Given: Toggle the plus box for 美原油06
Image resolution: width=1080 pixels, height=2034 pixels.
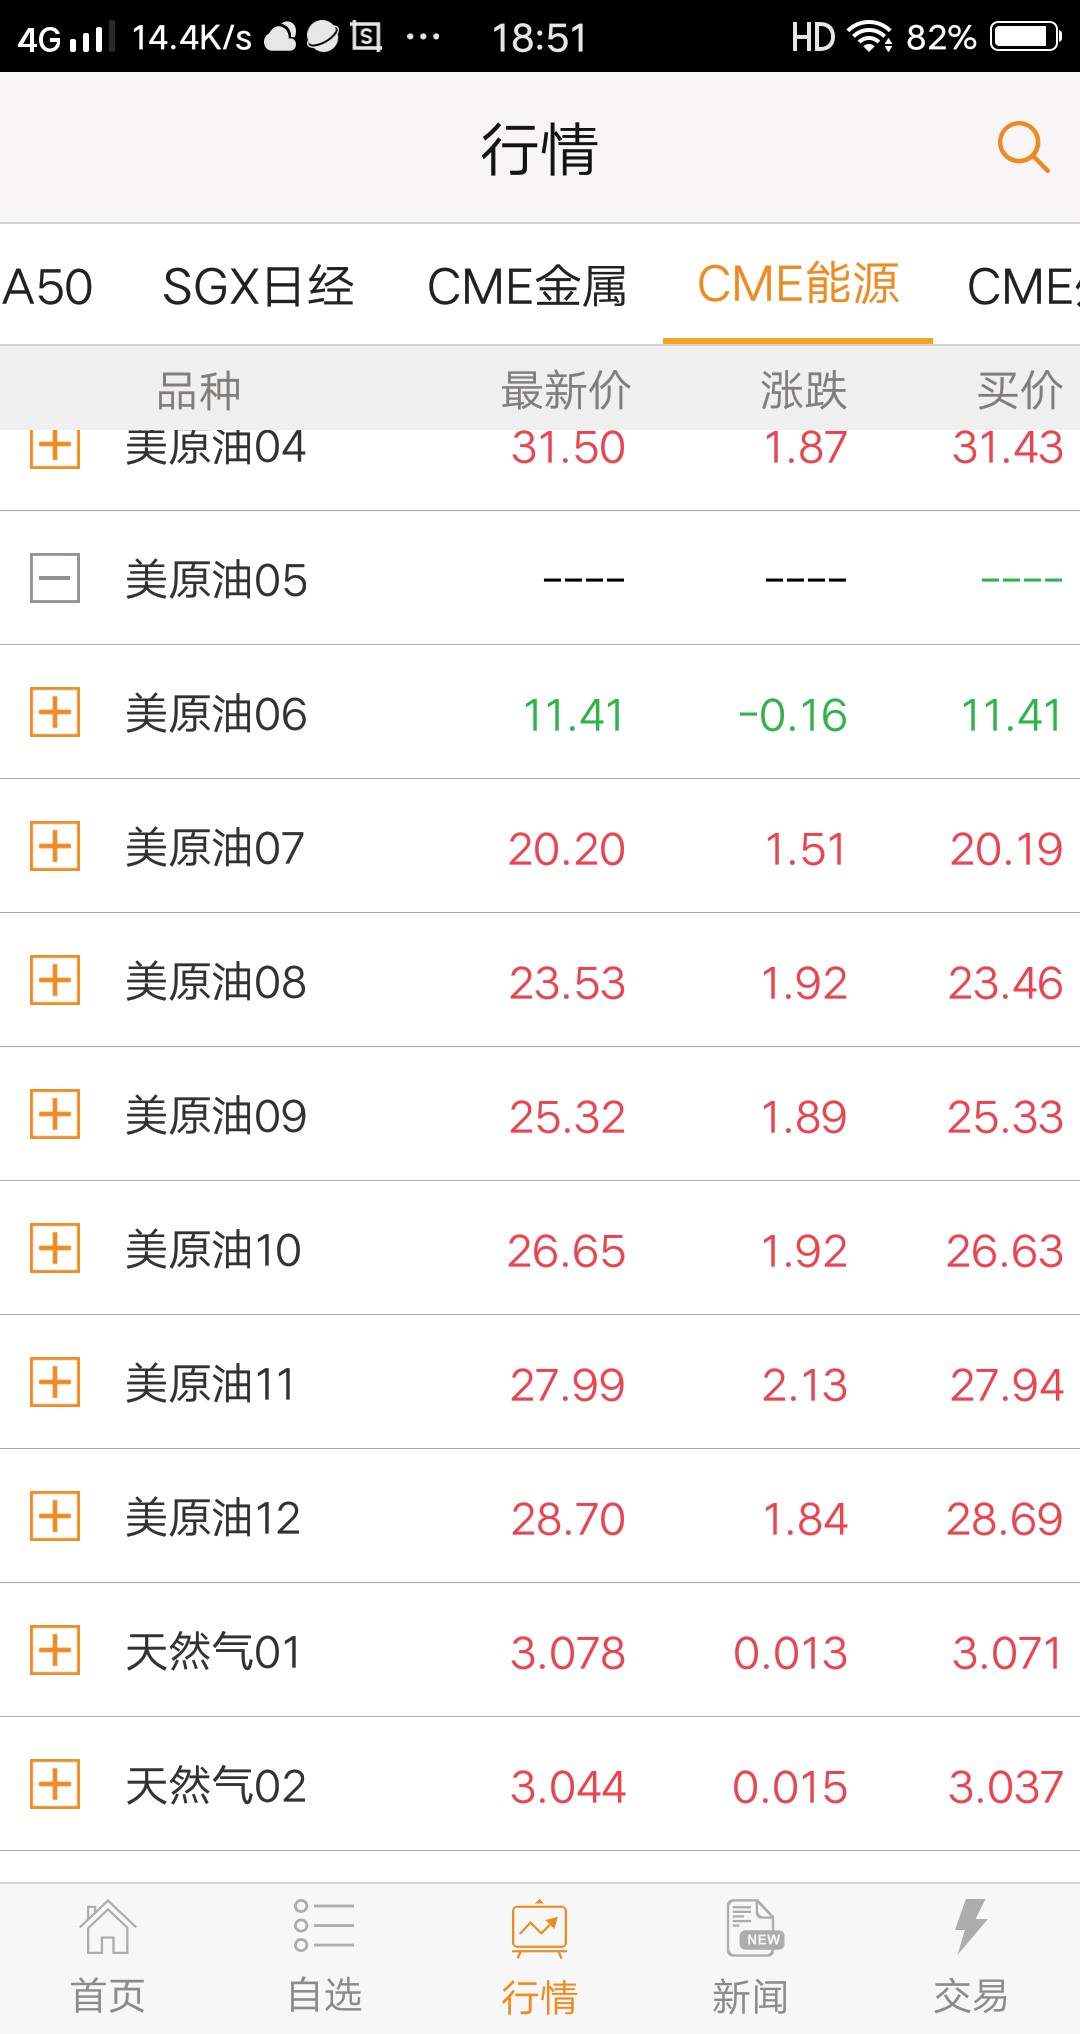Looking at the screenshot, I should point(55,713).
